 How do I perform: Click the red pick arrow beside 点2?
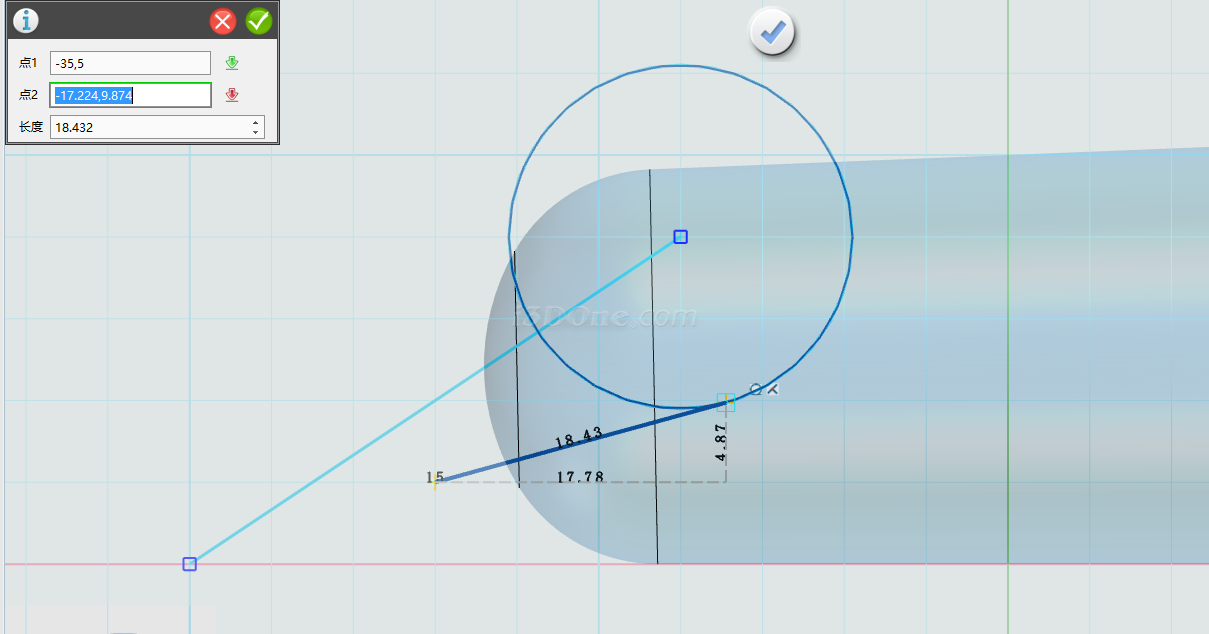click(x=232, y=95)
